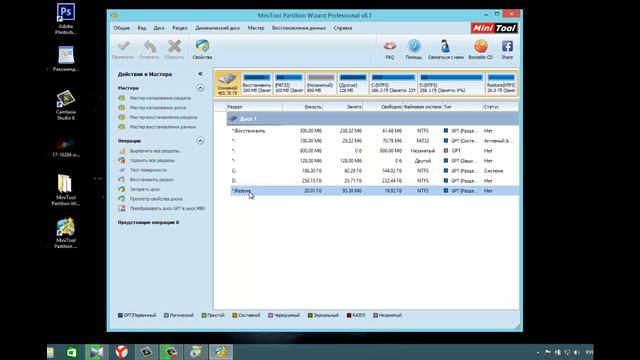Viewport: 640px width, 360px height.
Task: Click the Contact us (Связаться с нами) icon
Action: [445, 47]
